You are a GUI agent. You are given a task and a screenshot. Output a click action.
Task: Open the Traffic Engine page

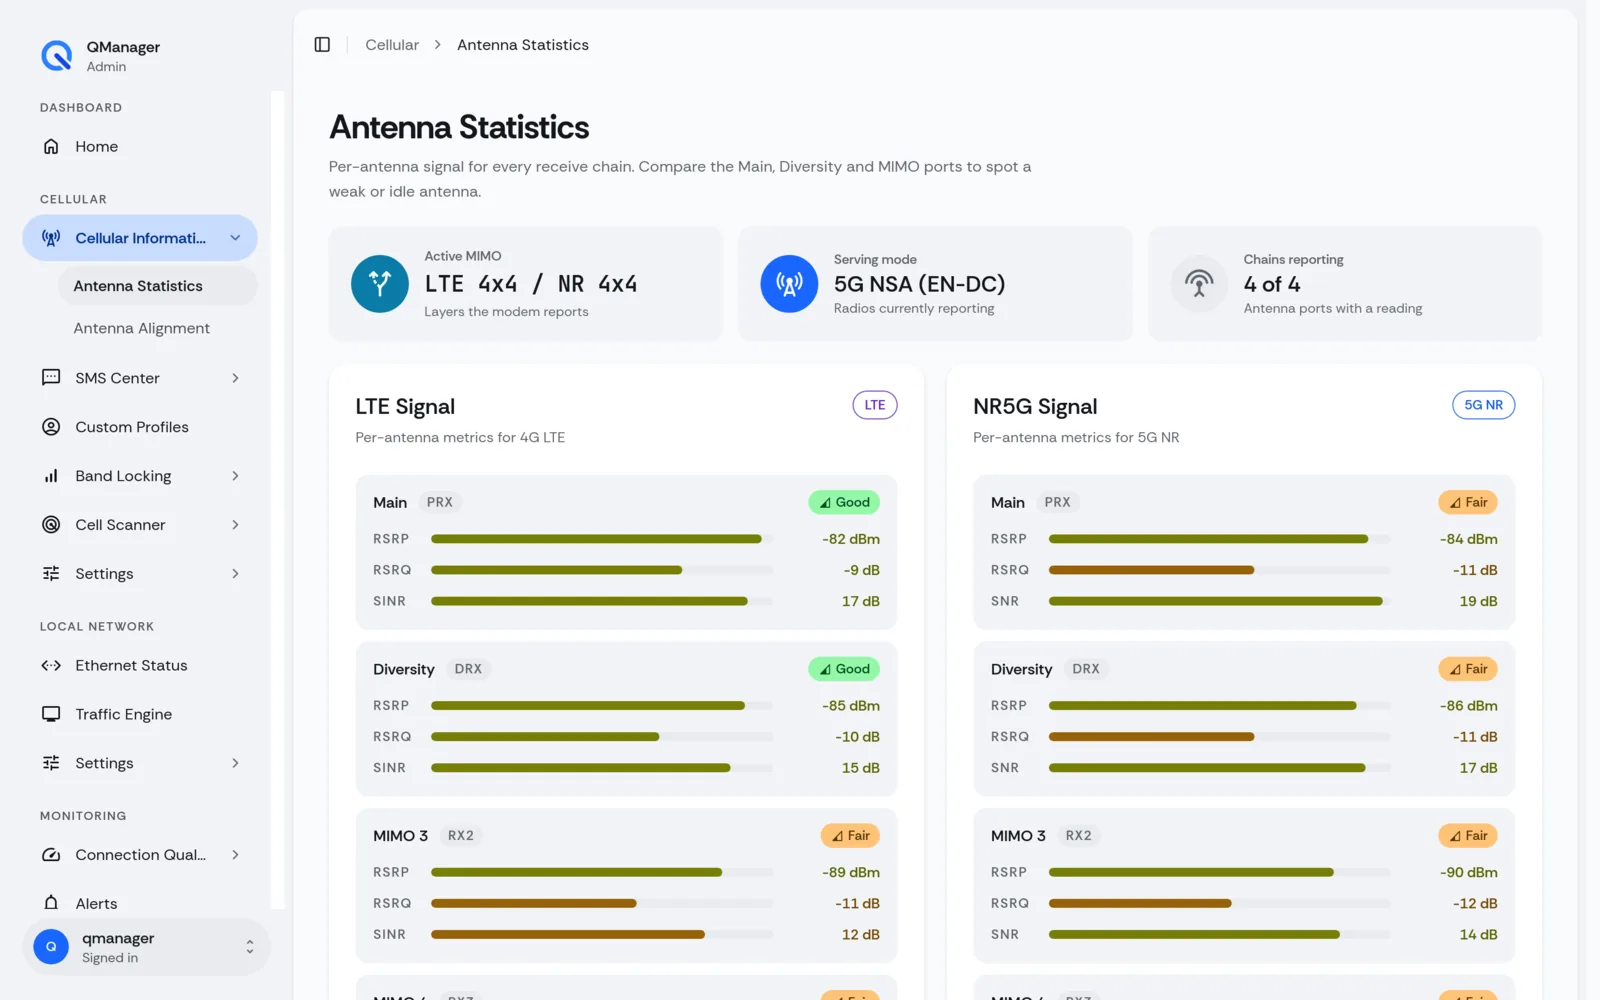140,714
